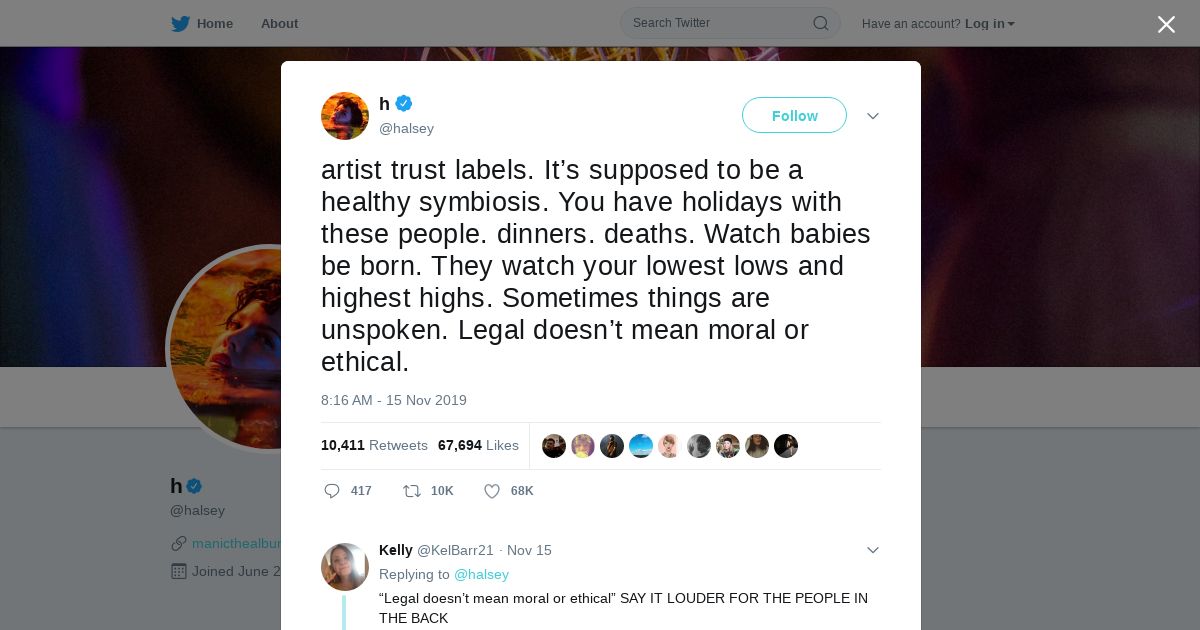Open the Log in dropdown
The width and height of the screenshot is (1200, 630).
tap(989, 24)
